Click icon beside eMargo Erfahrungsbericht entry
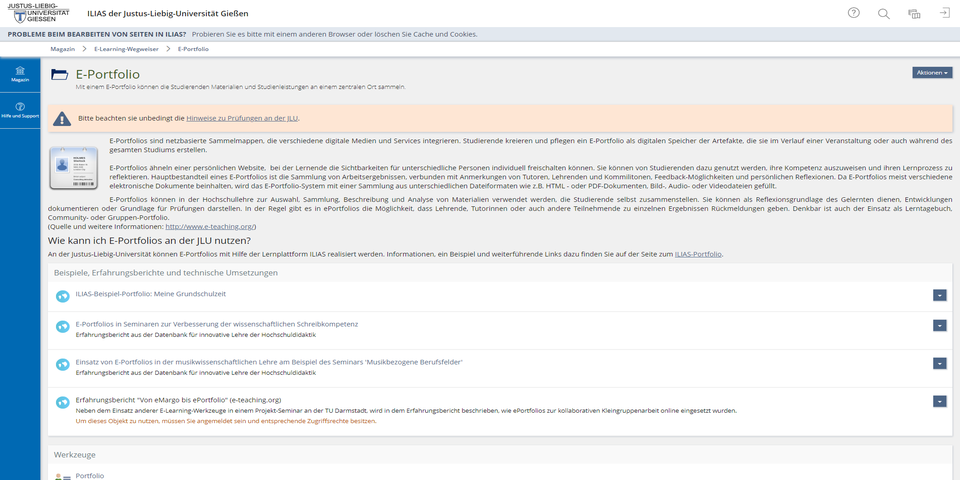The image size is (960, 480). pos(62,402)
